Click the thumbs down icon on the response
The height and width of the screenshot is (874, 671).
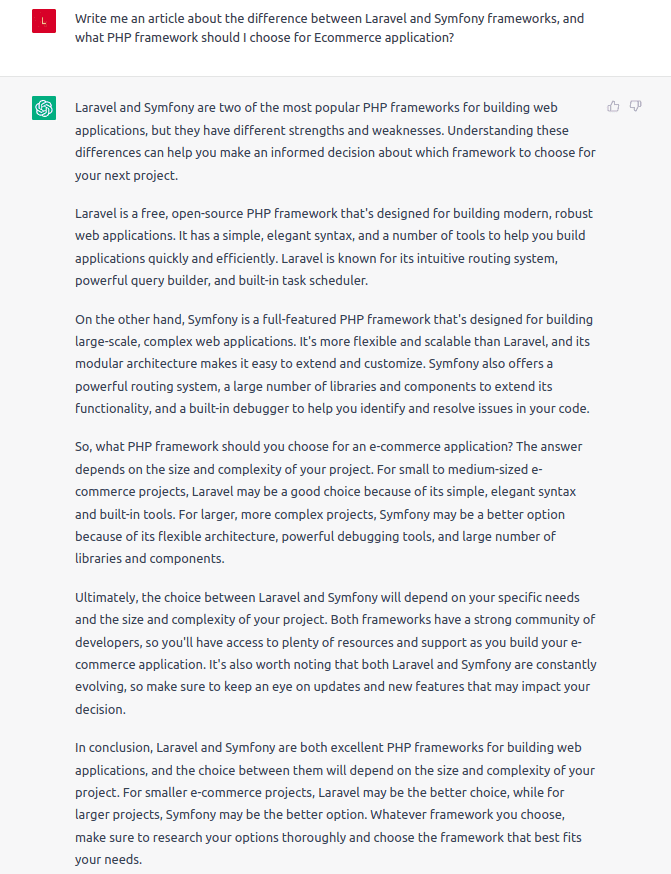636,106
